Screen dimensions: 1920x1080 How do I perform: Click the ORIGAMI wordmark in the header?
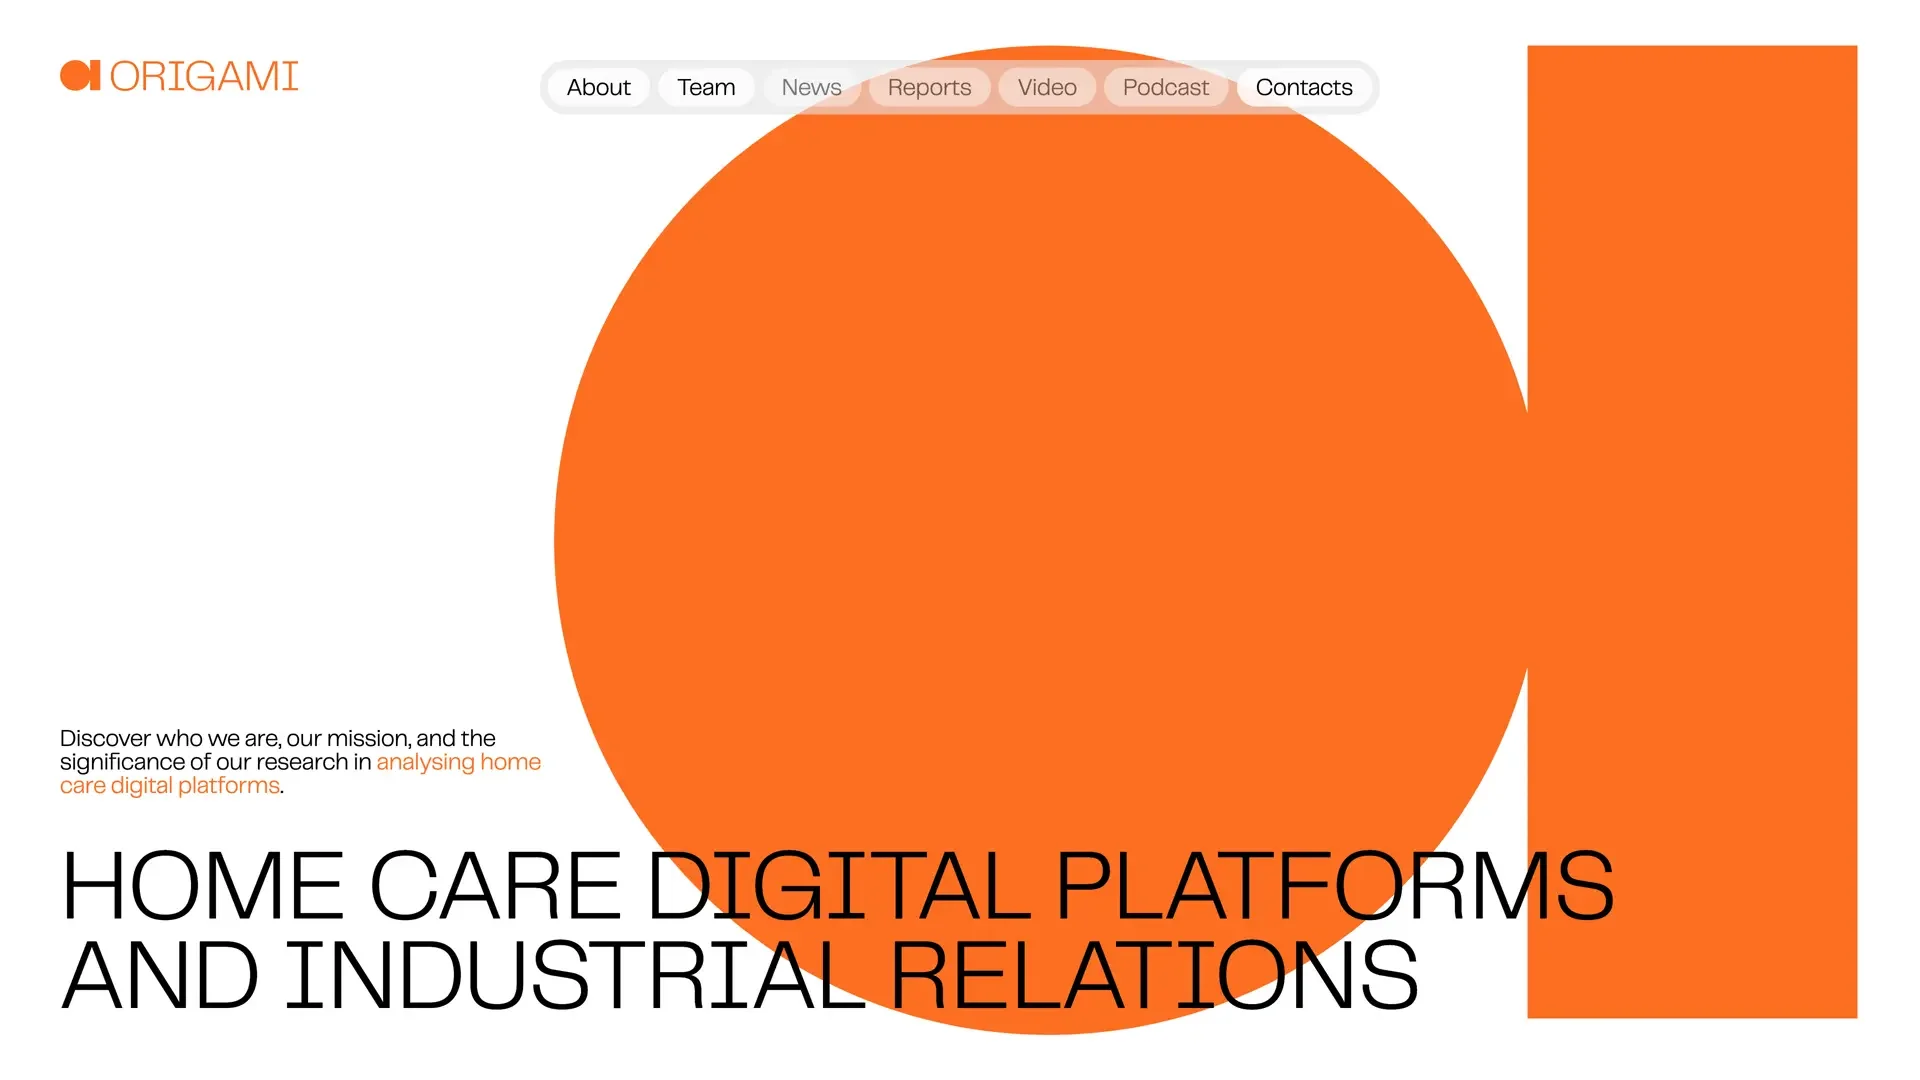[204, 77]
